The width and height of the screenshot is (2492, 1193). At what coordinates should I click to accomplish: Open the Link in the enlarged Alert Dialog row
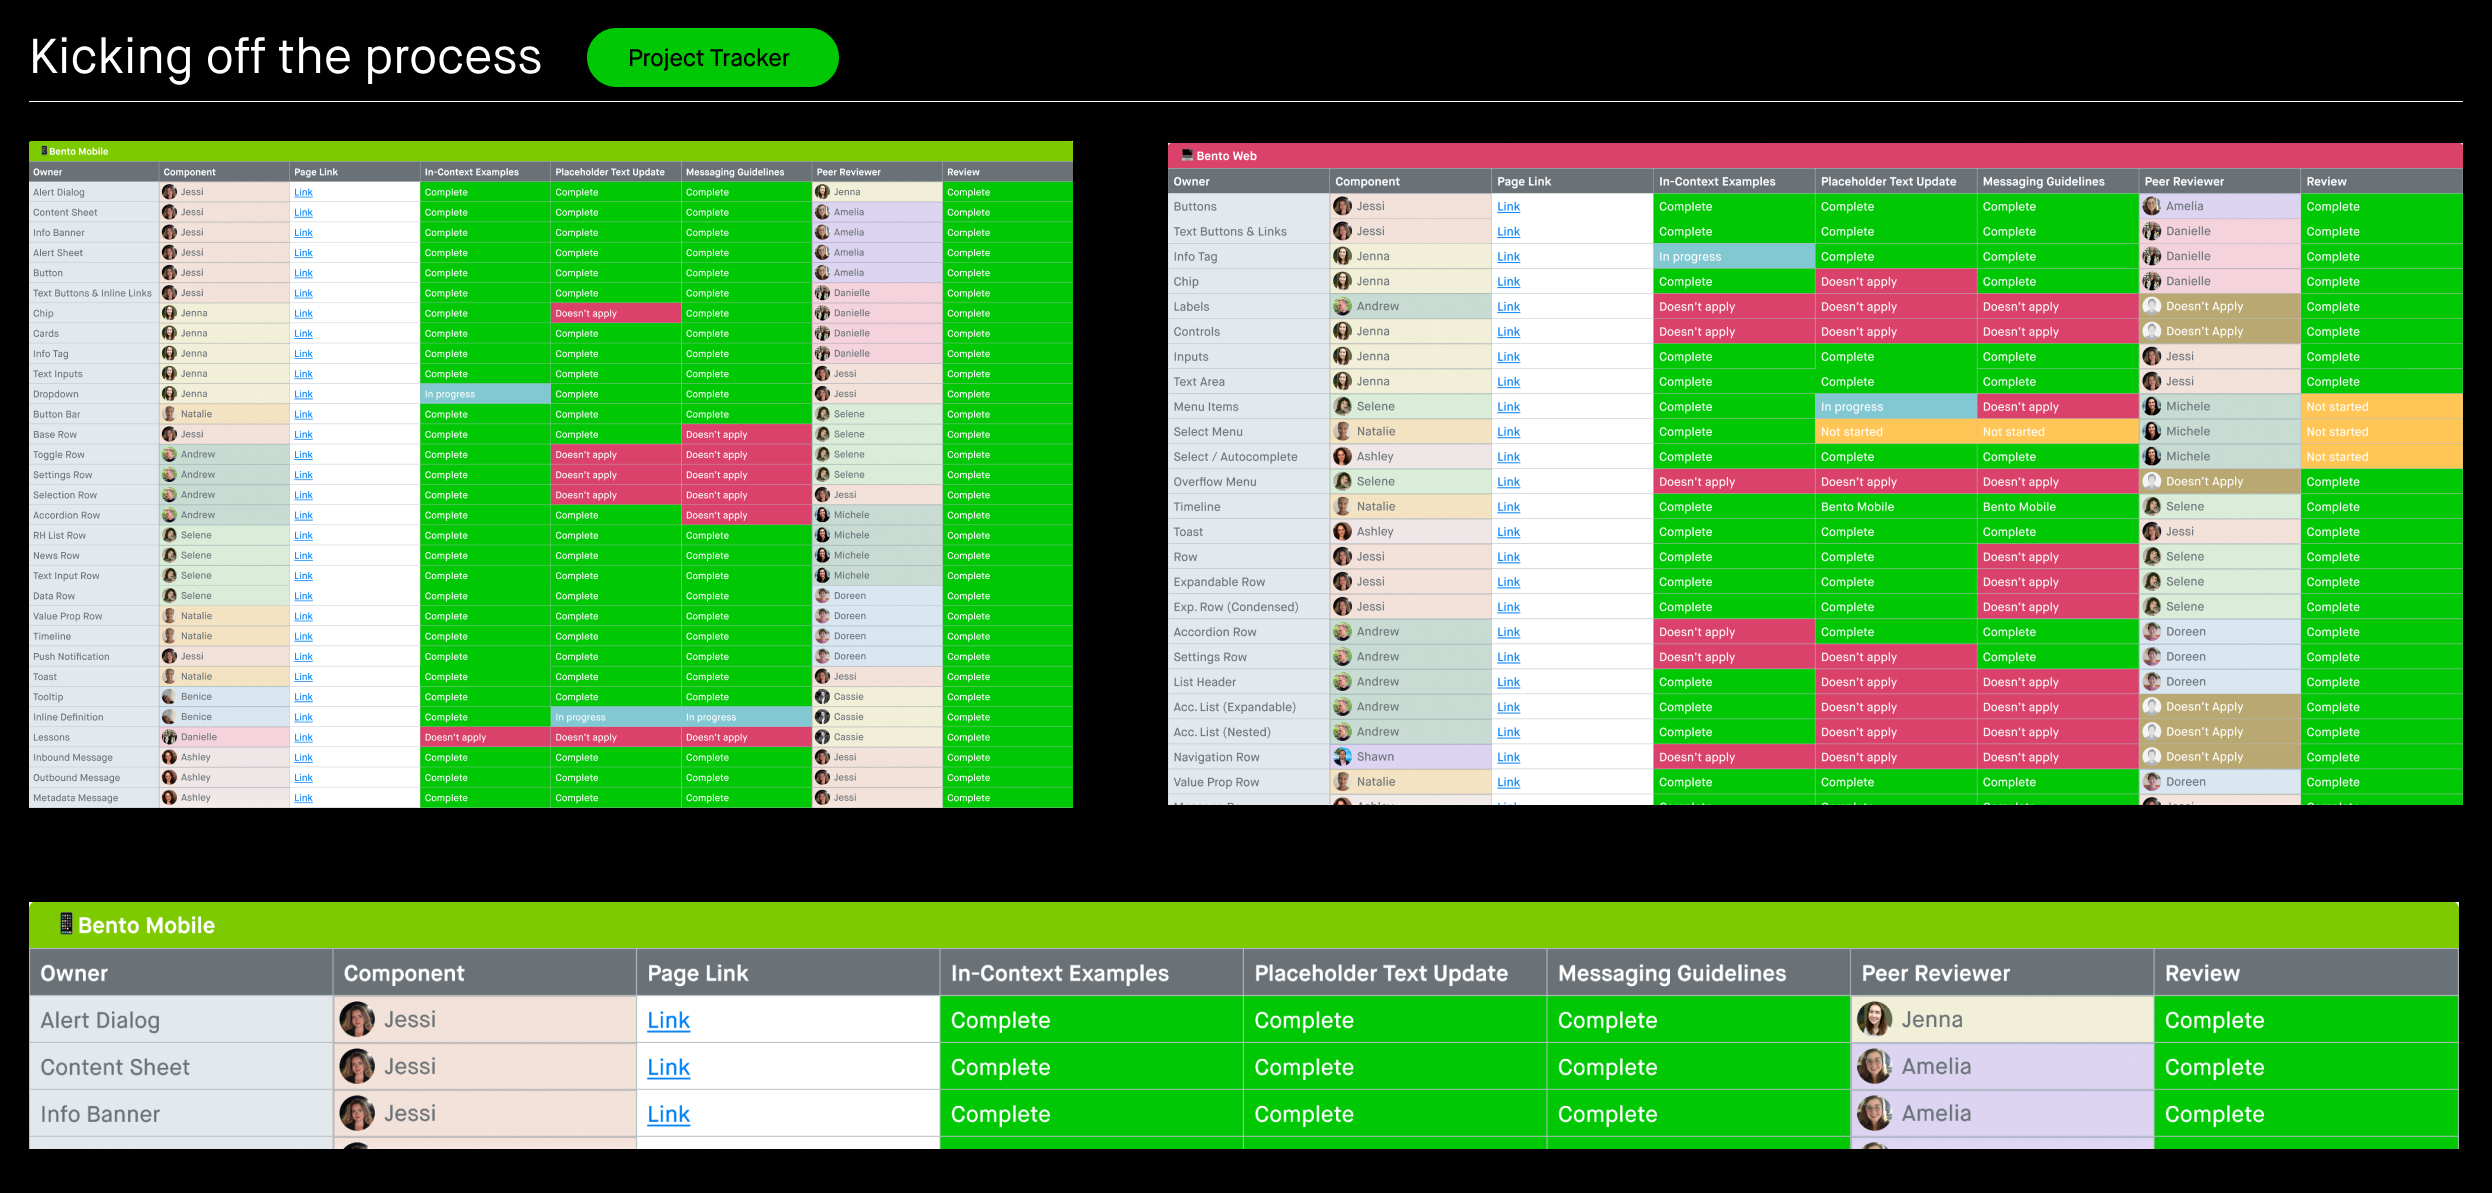click(x=668, y=1020)
